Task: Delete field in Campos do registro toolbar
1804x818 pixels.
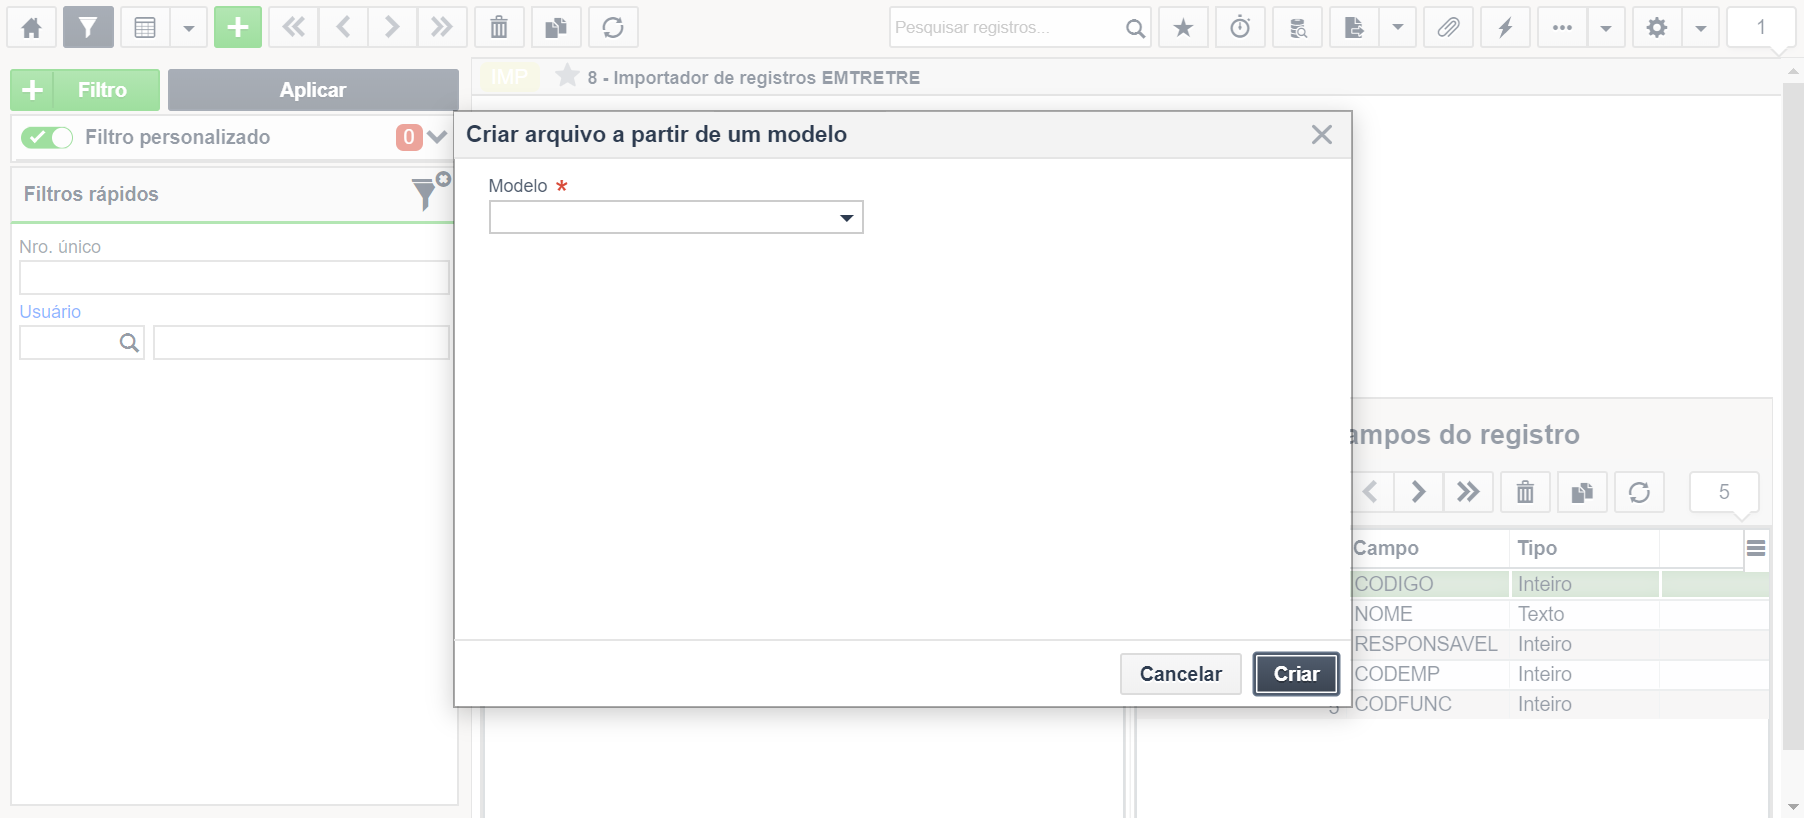Action: 1525,492
